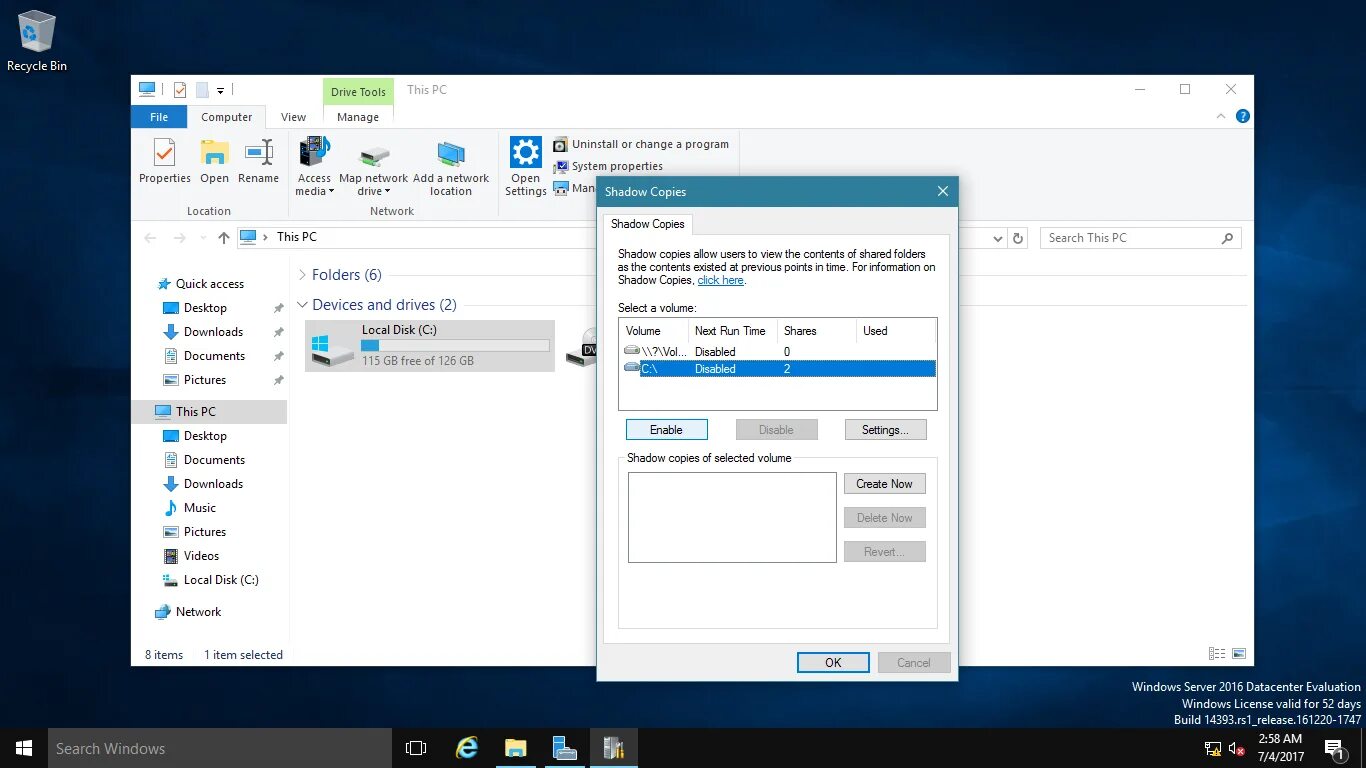Click the network tray icon
The width and height of the screenshot is (1366, 768).
click(x=1213, y=748)
